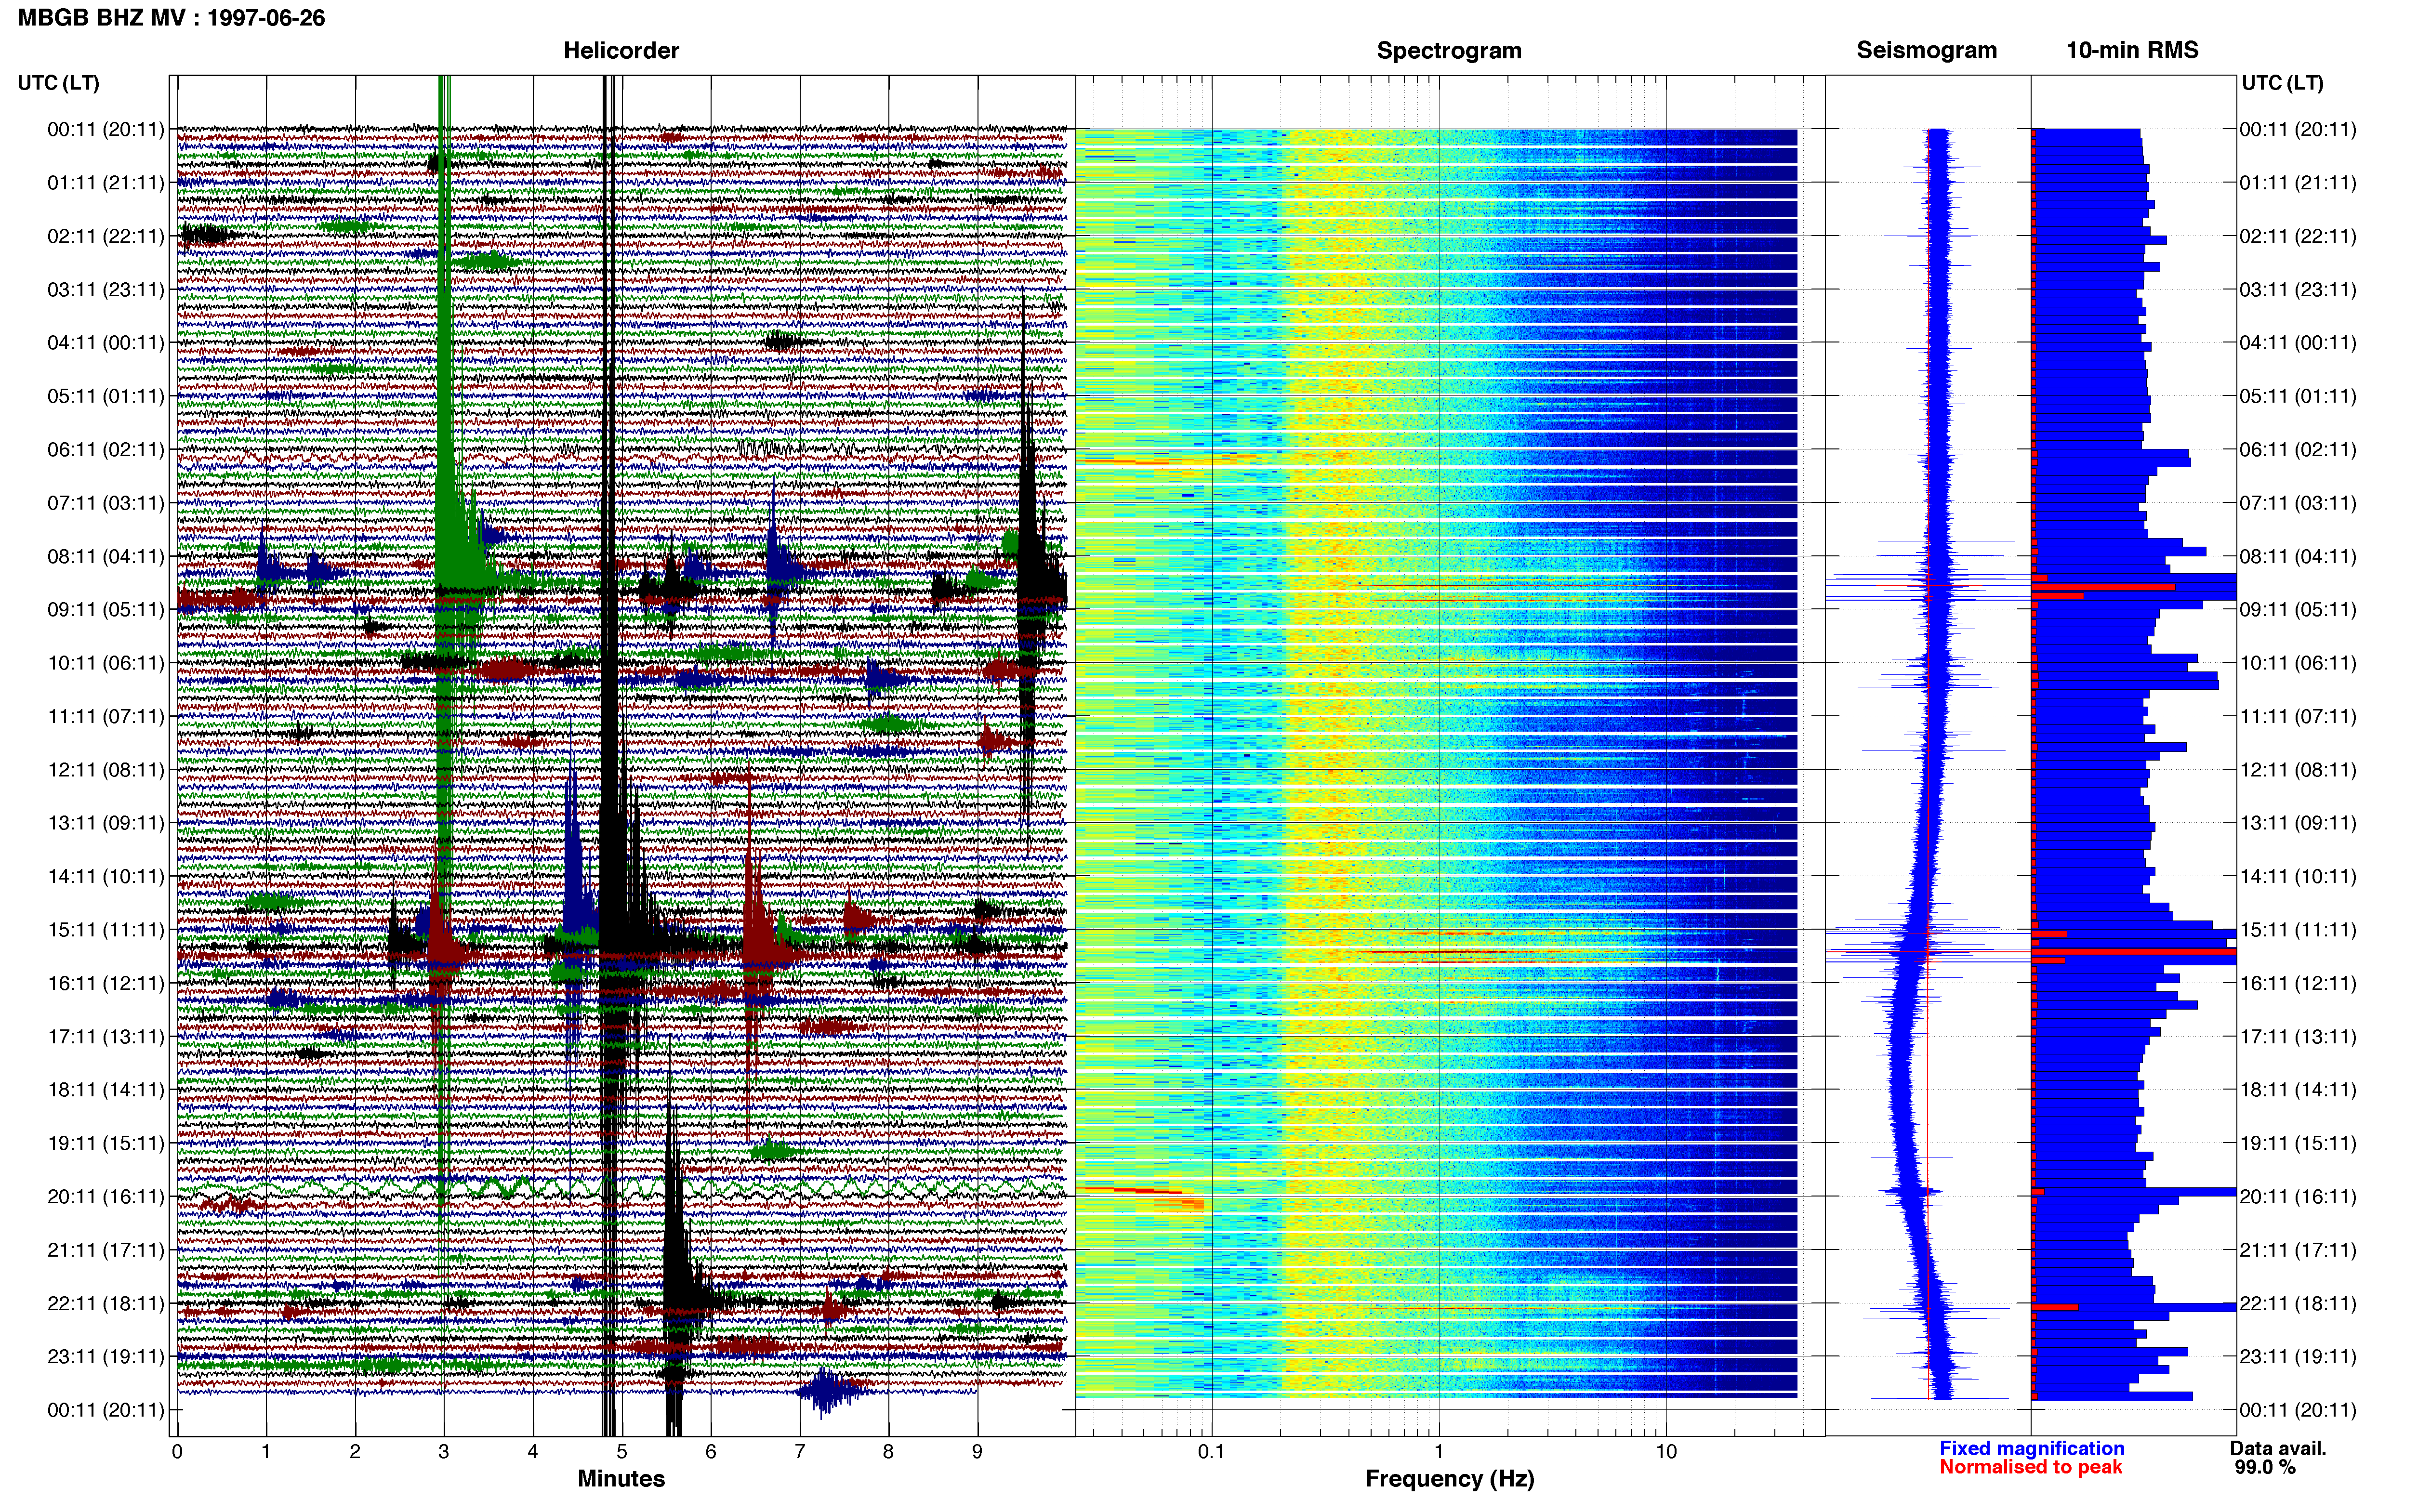Click '07:11 (03:11)' on the RMS-side time axis
This screenshot has height=1512, width=2418.
pos(2298,503)
